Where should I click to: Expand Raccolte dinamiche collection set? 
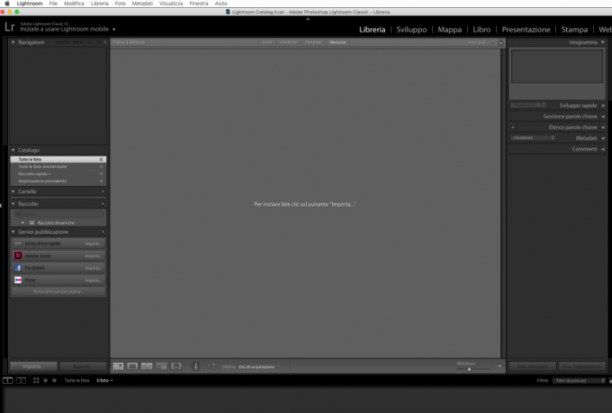click(23, 223)
